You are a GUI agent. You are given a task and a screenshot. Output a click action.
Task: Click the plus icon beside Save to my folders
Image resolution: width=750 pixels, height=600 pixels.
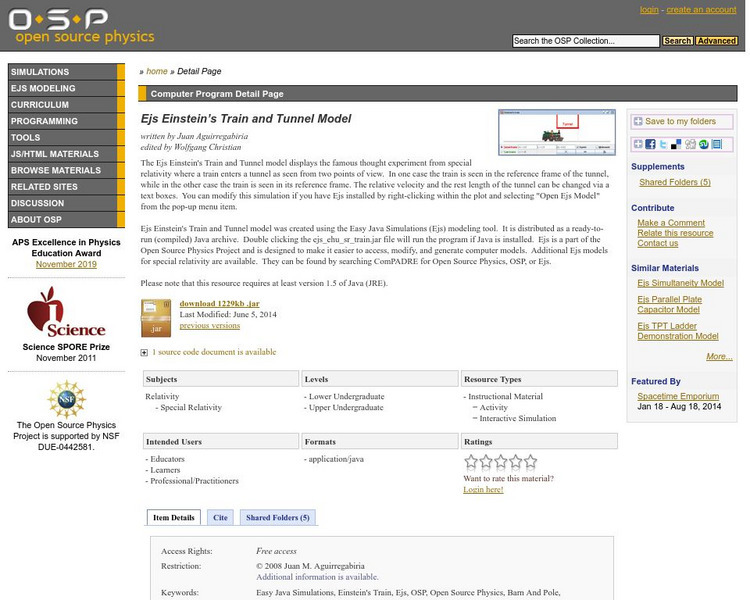coord(638,122)
